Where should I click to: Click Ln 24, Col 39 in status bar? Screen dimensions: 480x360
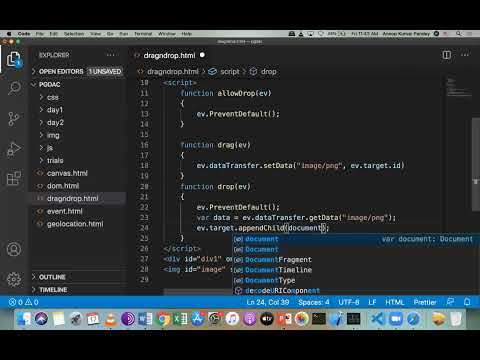pos(268,302)
